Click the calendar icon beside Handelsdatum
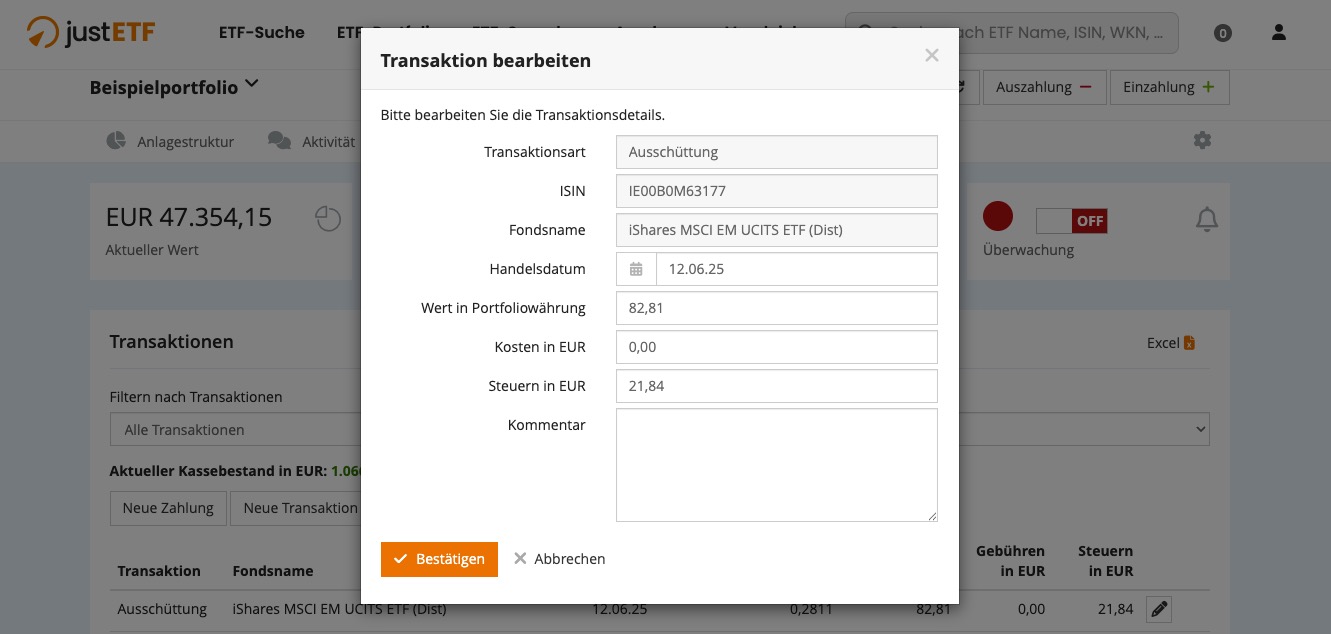The image size is (1331, 634). pyautogui.click(x=636, y=269)
